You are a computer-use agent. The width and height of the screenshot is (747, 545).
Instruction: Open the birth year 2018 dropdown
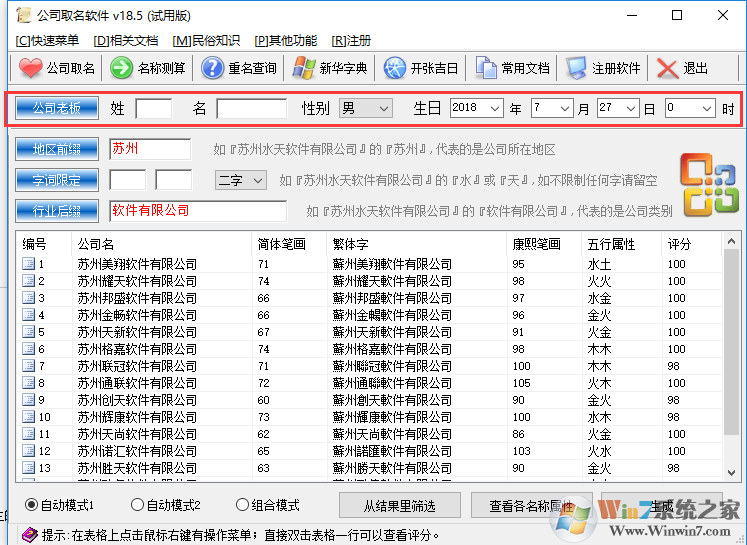point(476,109)
